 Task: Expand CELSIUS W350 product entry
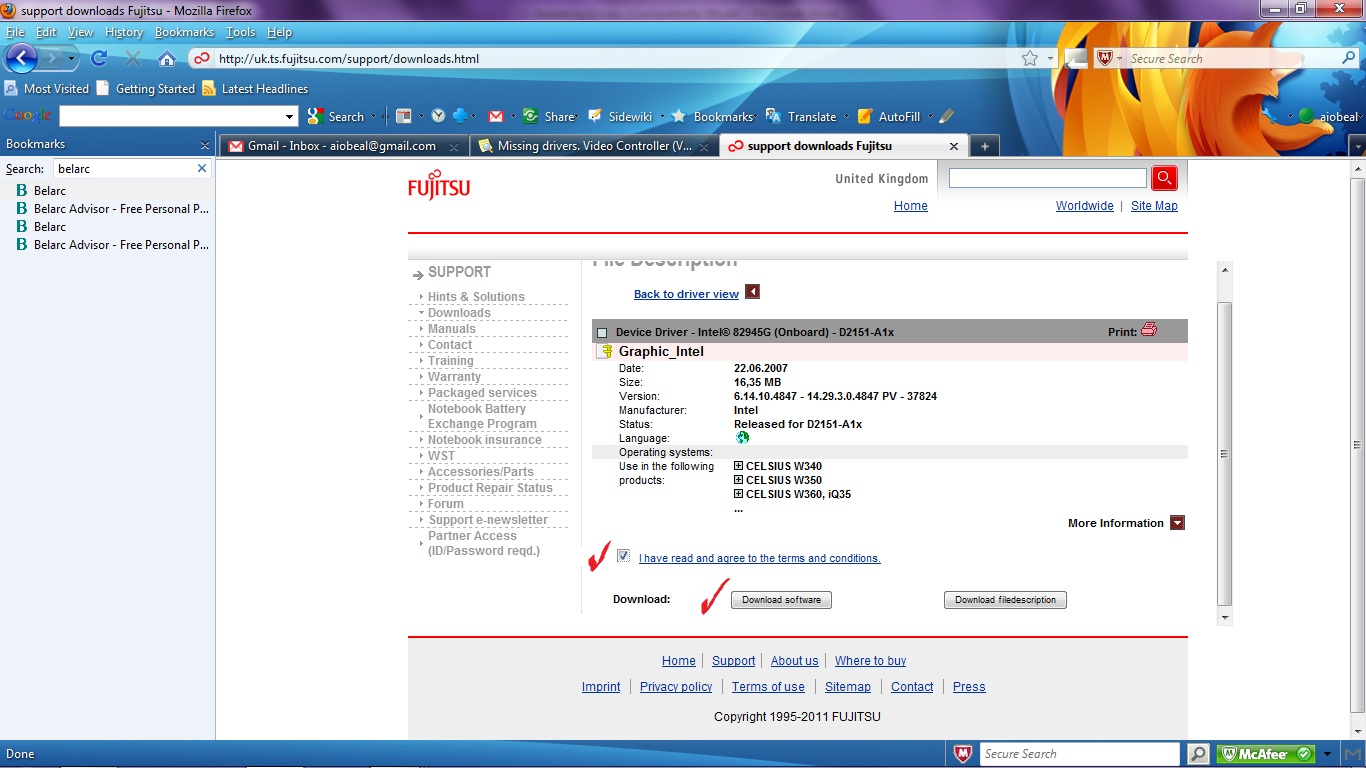(739, 480)
